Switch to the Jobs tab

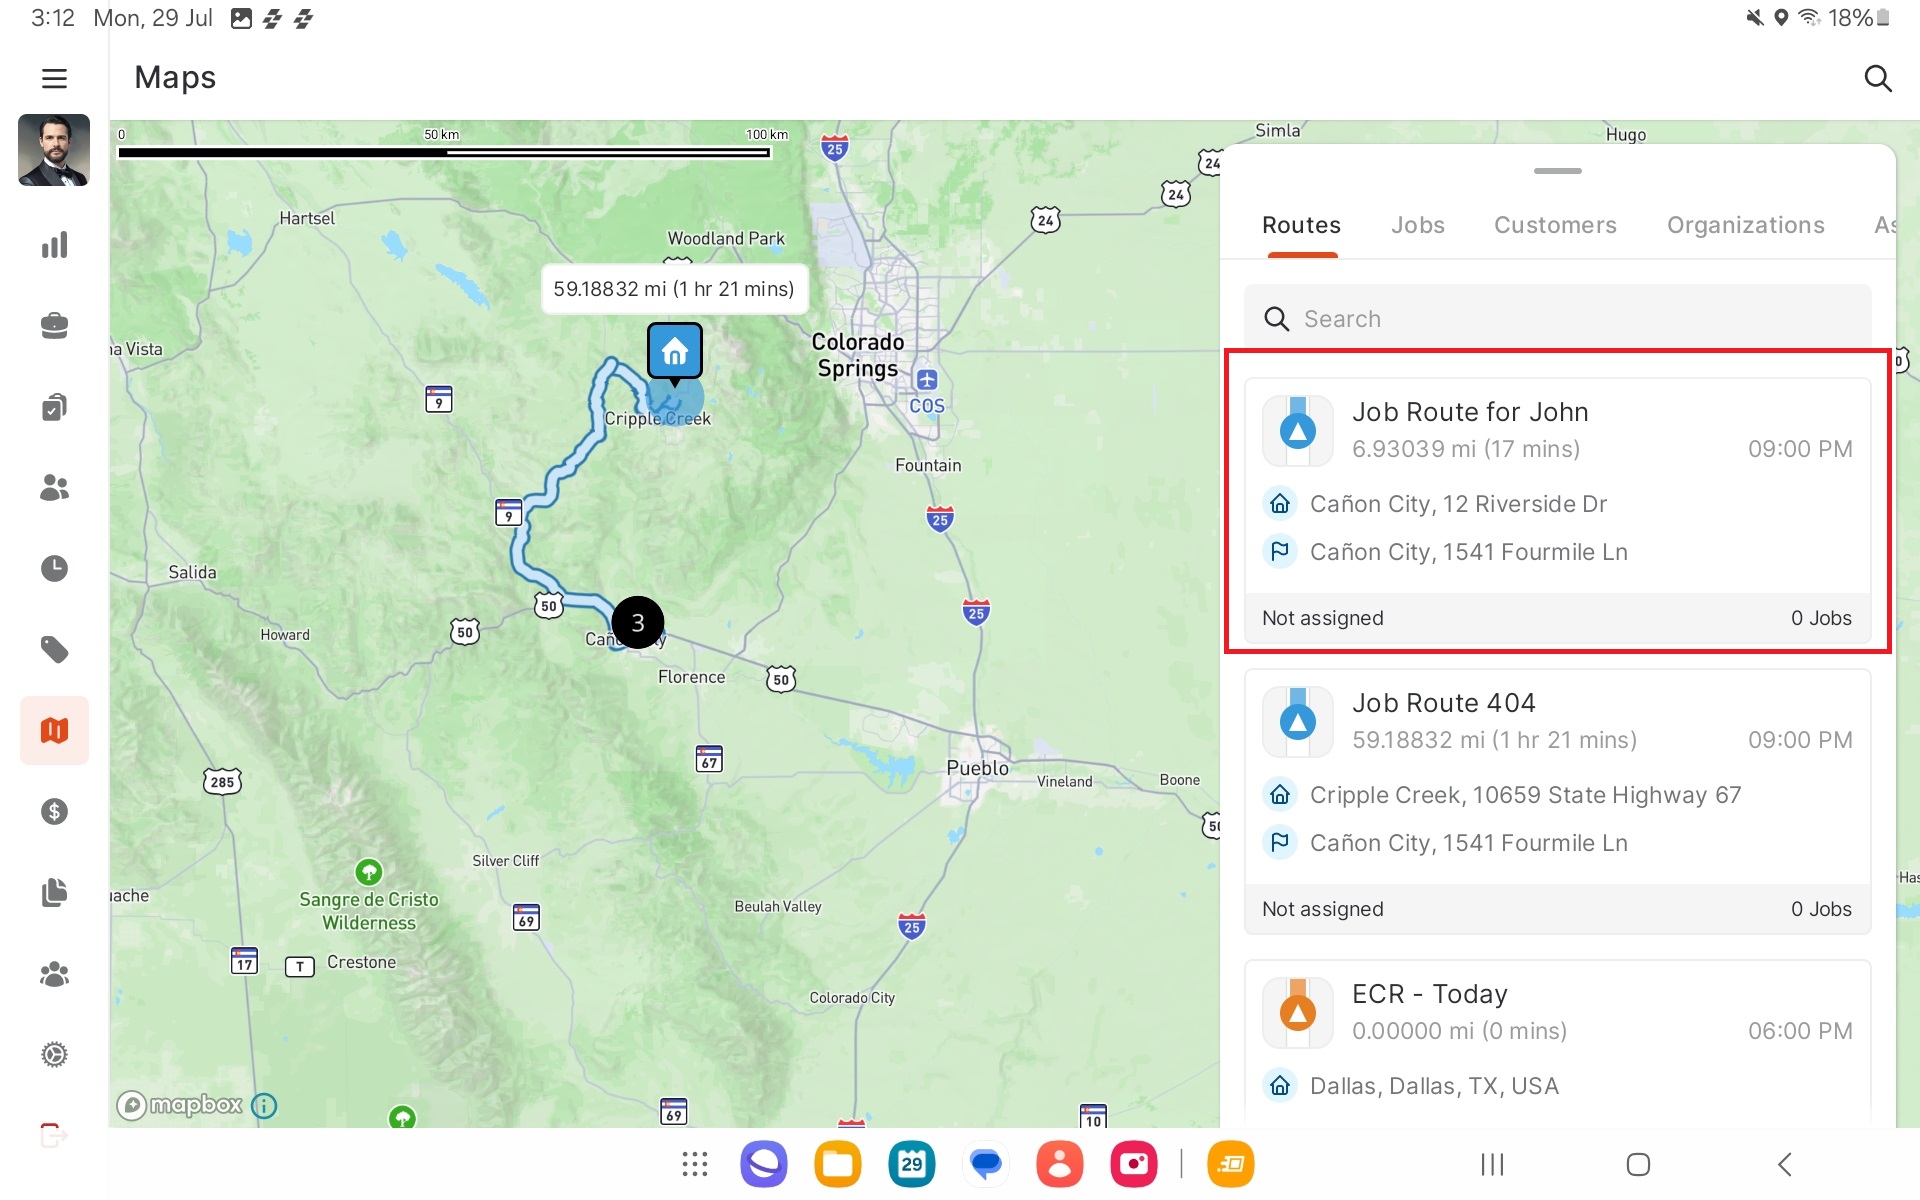pos(1417,226)
